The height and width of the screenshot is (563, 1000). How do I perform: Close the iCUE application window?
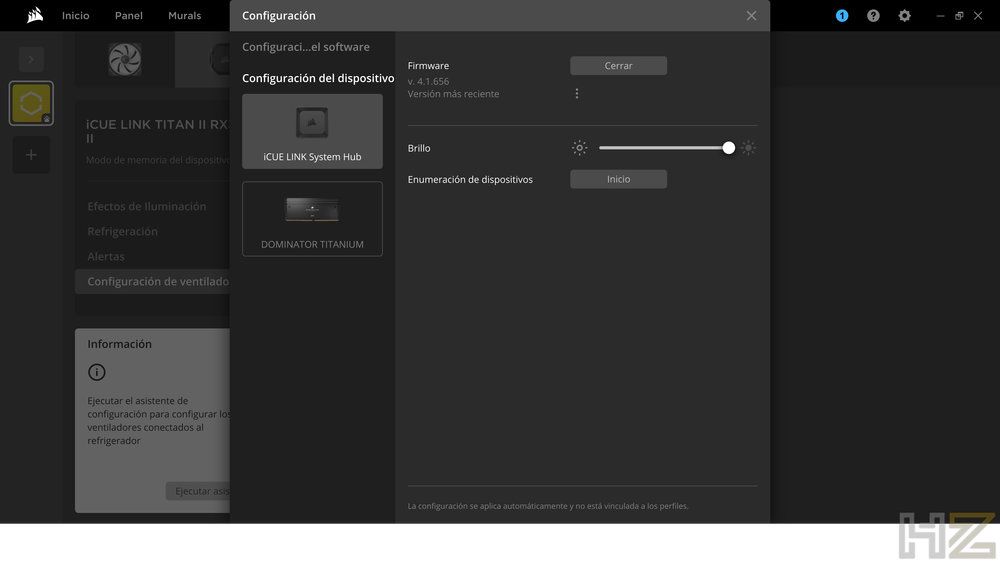[978, 15]
